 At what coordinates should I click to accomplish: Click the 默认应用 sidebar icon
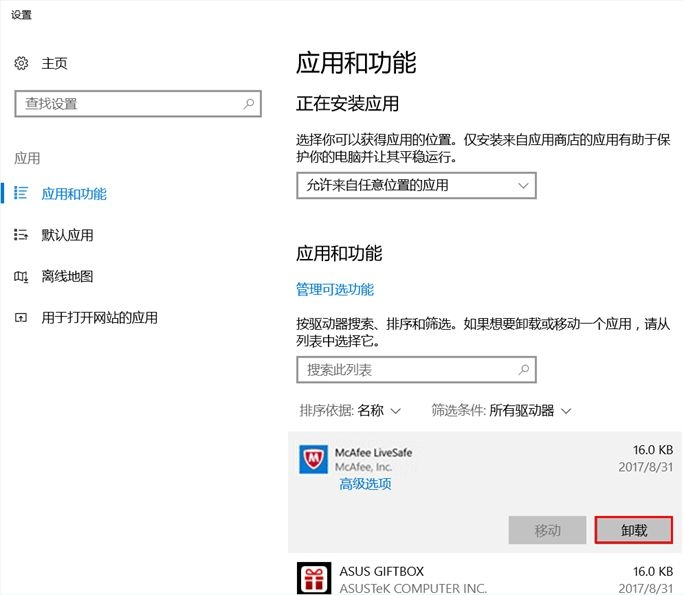21,235
